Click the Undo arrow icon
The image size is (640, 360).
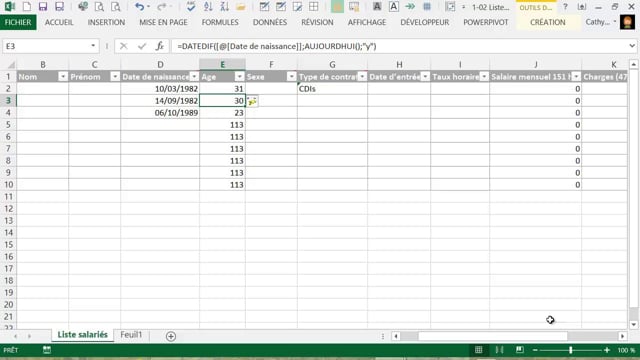coord(139,7)
